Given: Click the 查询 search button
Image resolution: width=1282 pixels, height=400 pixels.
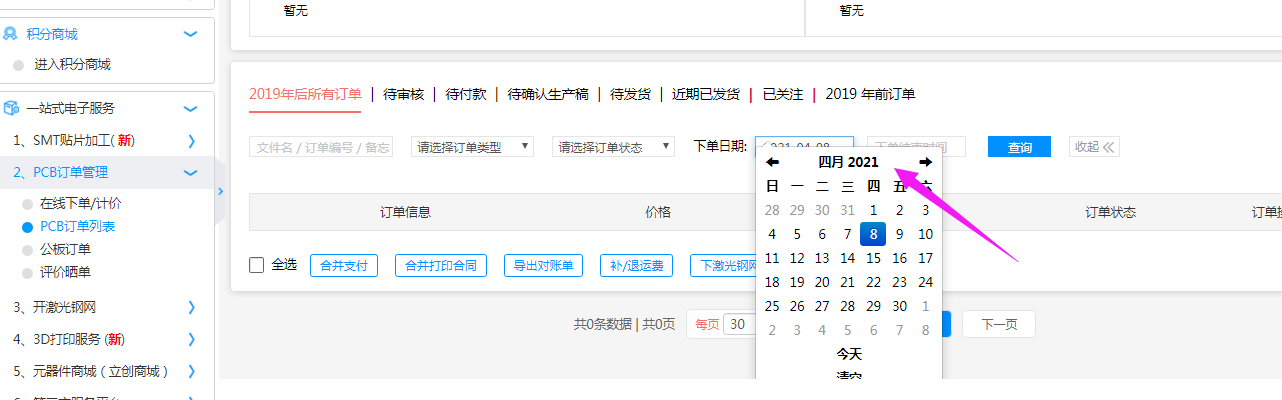Looking at the screenshot, I should pos(1019,147).
